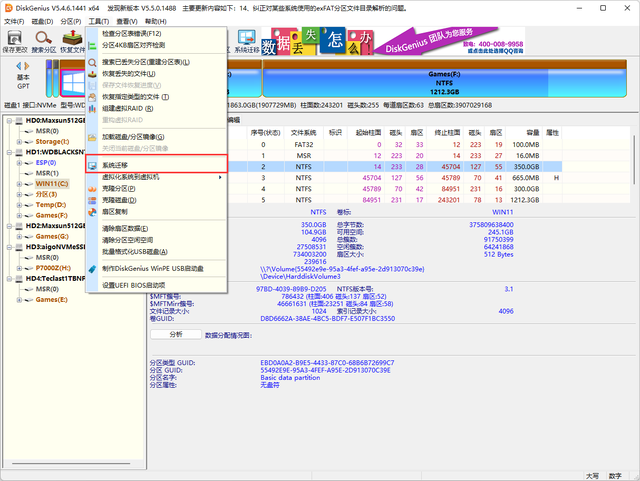
Task: Open the 帮助(H) menu
Action: (x=156, y=21)
